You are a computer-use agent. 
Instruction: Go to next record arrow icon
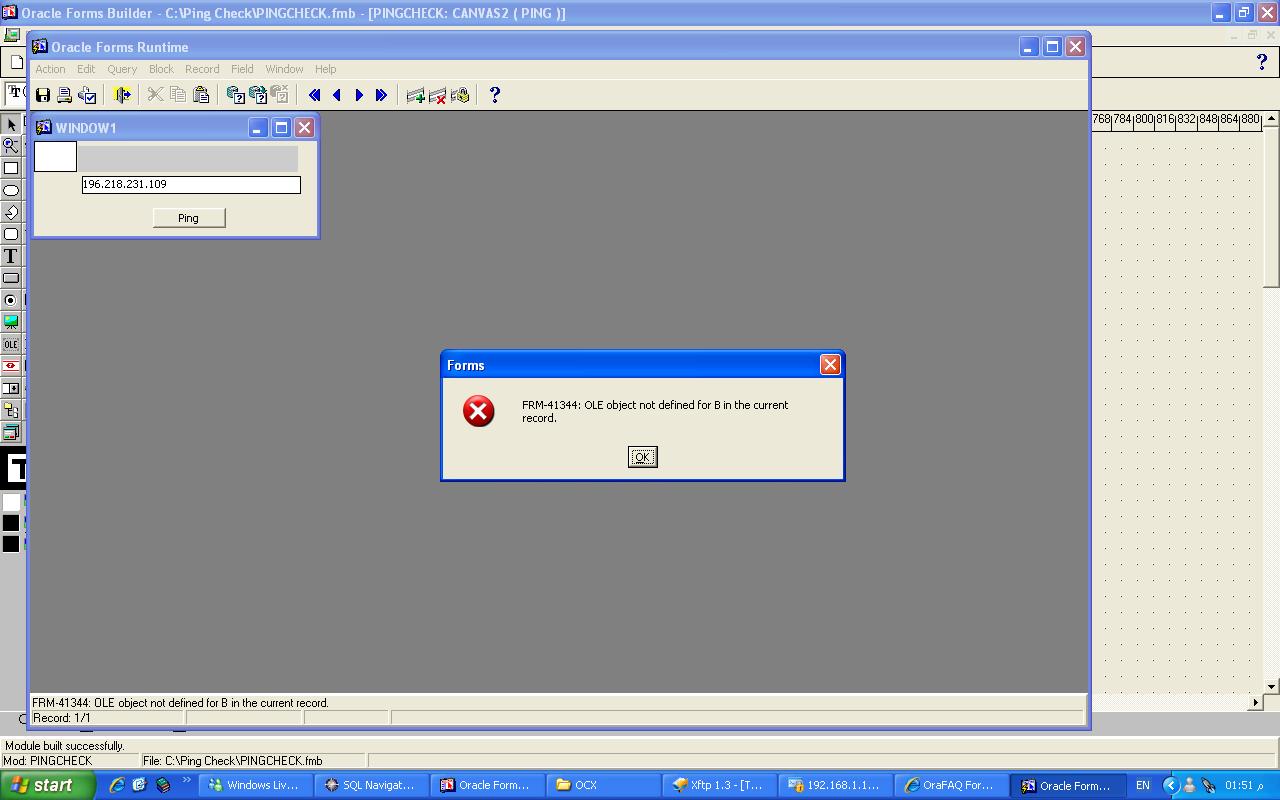click(x=359, y=95)
